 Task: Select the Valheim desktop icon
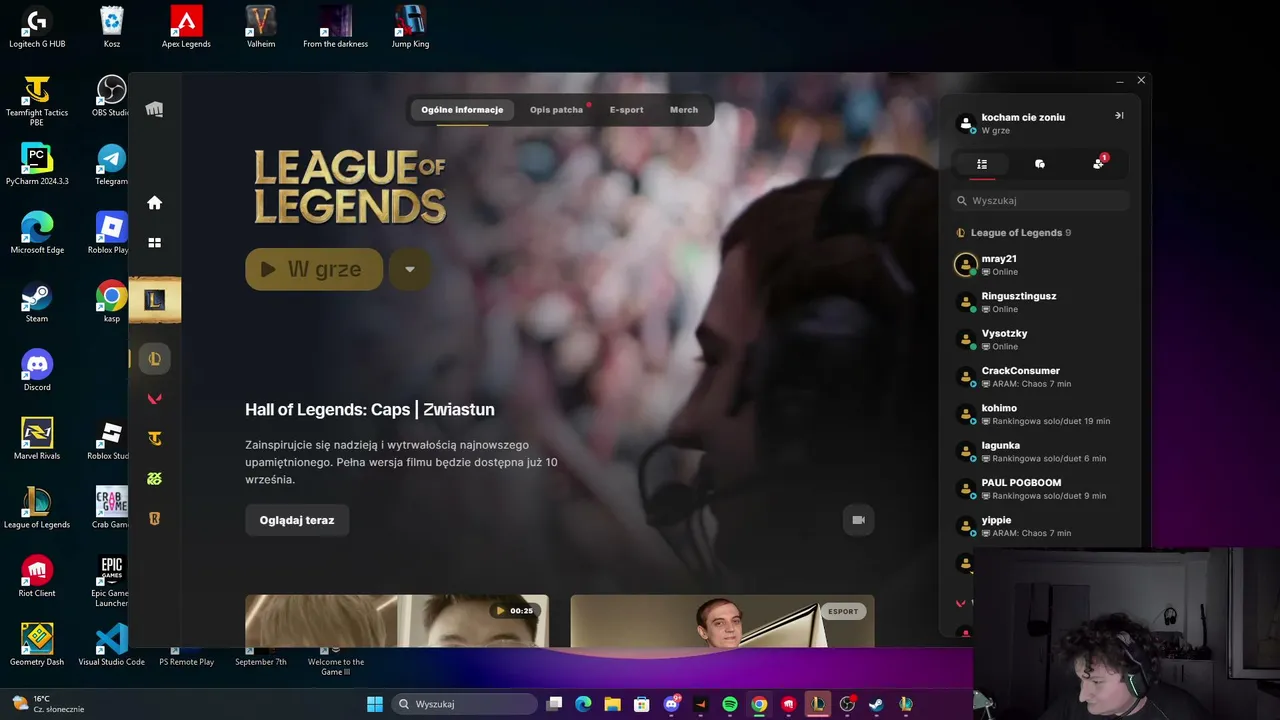tap(261, 27)
